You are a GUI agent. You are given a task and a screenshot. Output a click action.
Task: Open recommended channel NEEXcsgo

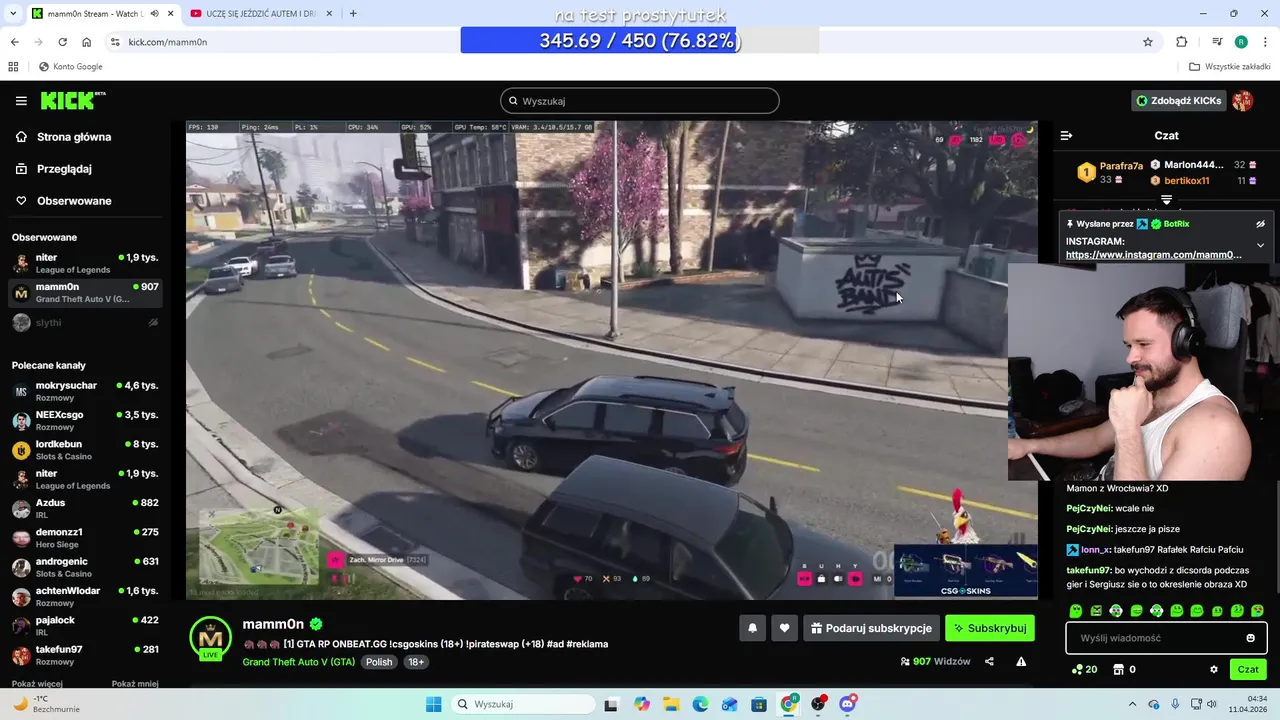point(84,421)
